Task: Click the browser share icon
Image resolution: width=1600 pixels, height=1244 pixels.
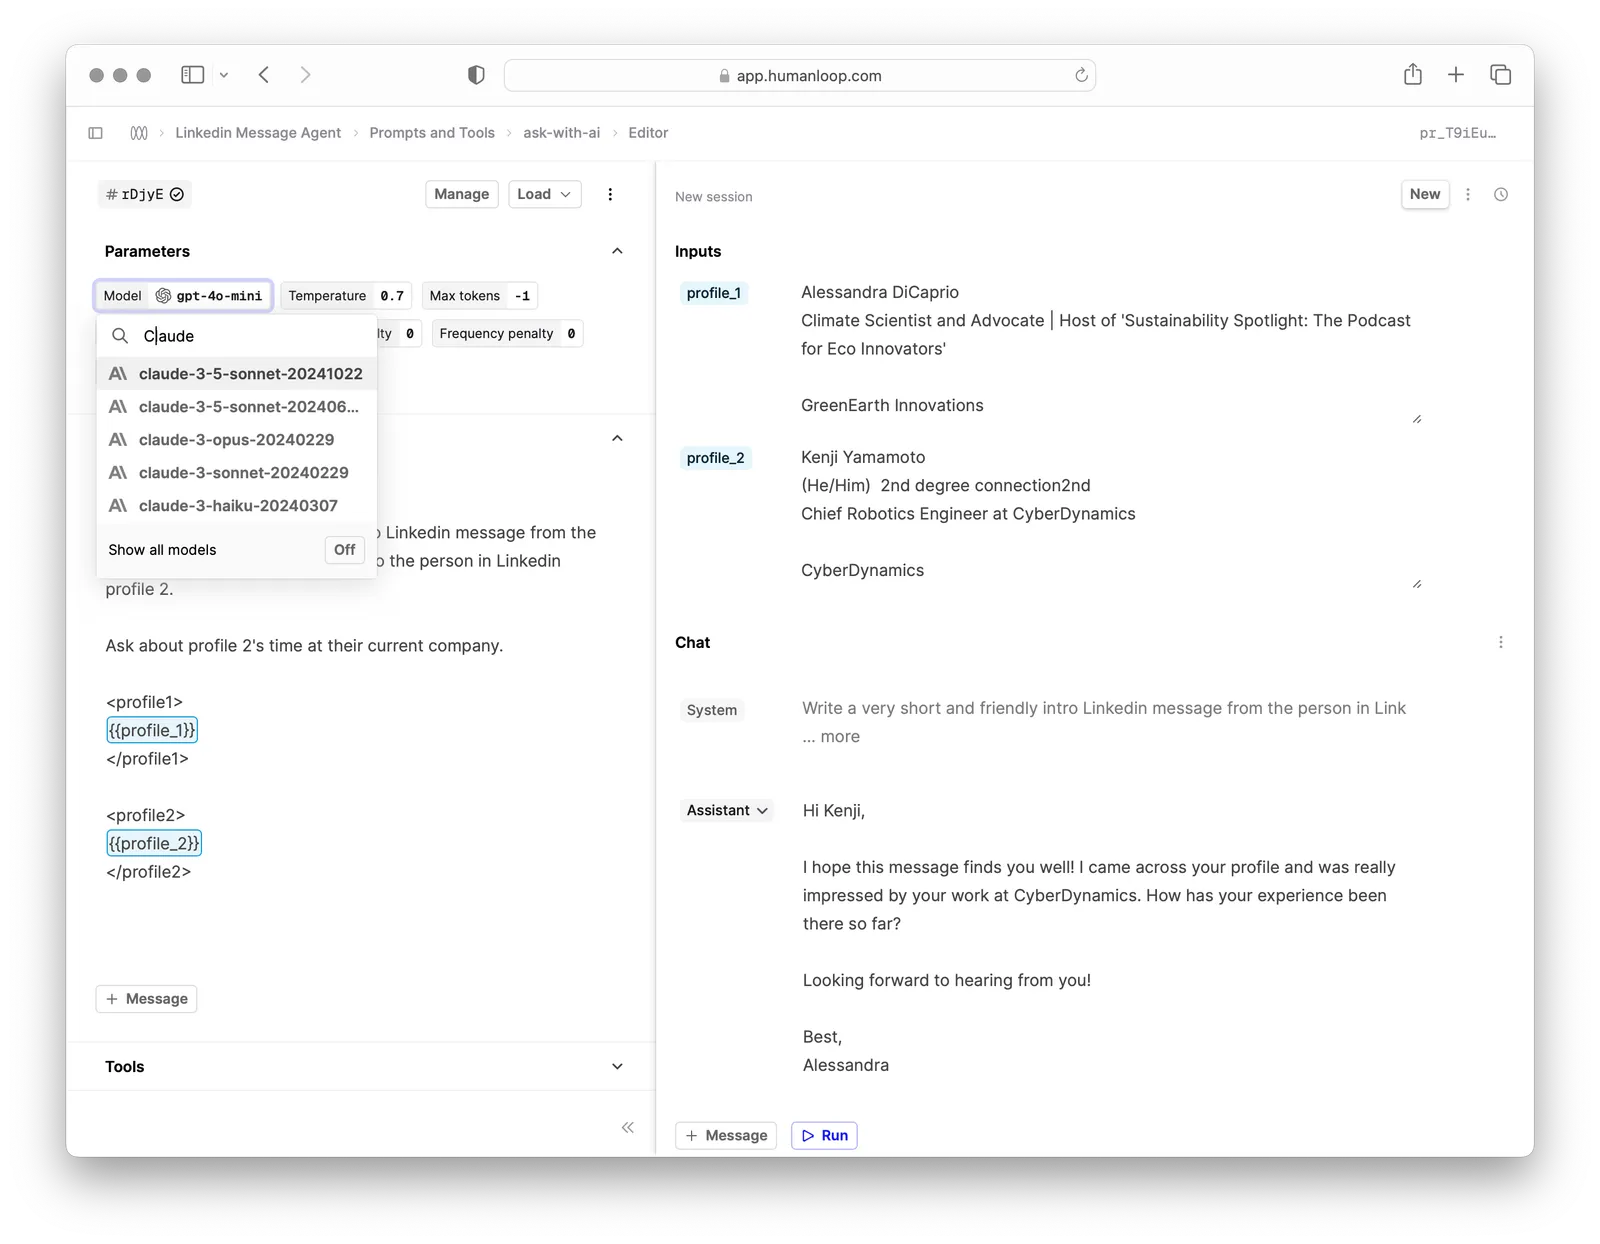Action: pos(1413,74)
